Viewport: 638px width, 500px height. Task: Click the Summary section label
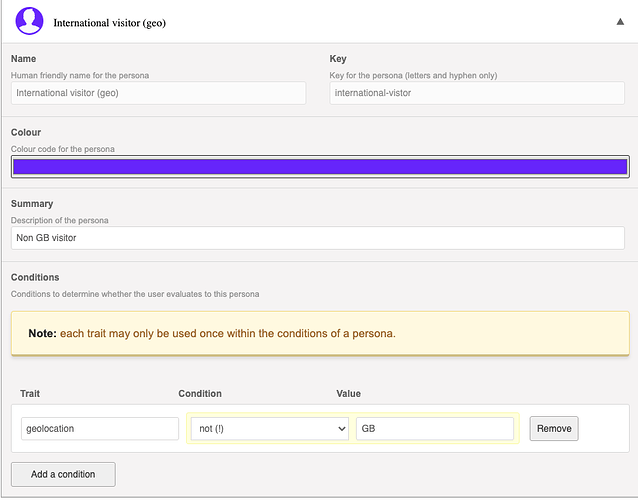click(x=32, y=204)
